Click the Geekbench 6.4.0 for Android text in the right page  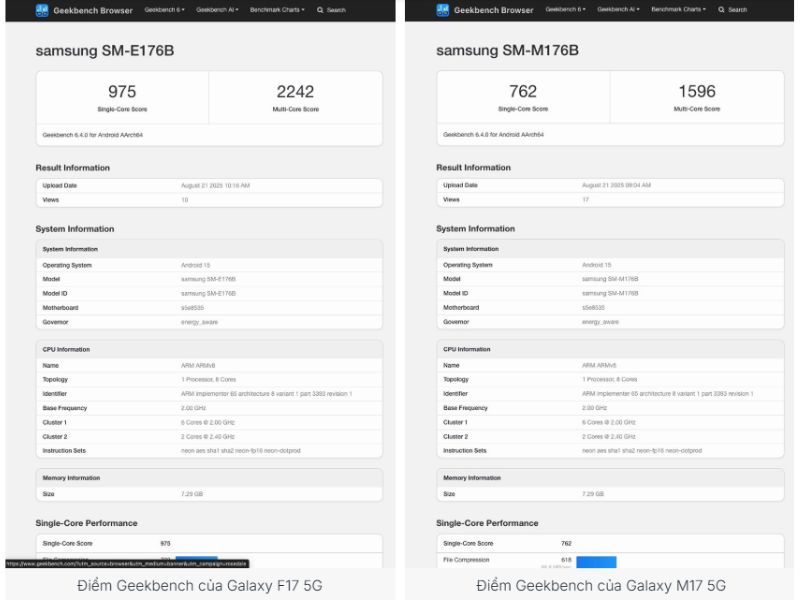[493, 135]
